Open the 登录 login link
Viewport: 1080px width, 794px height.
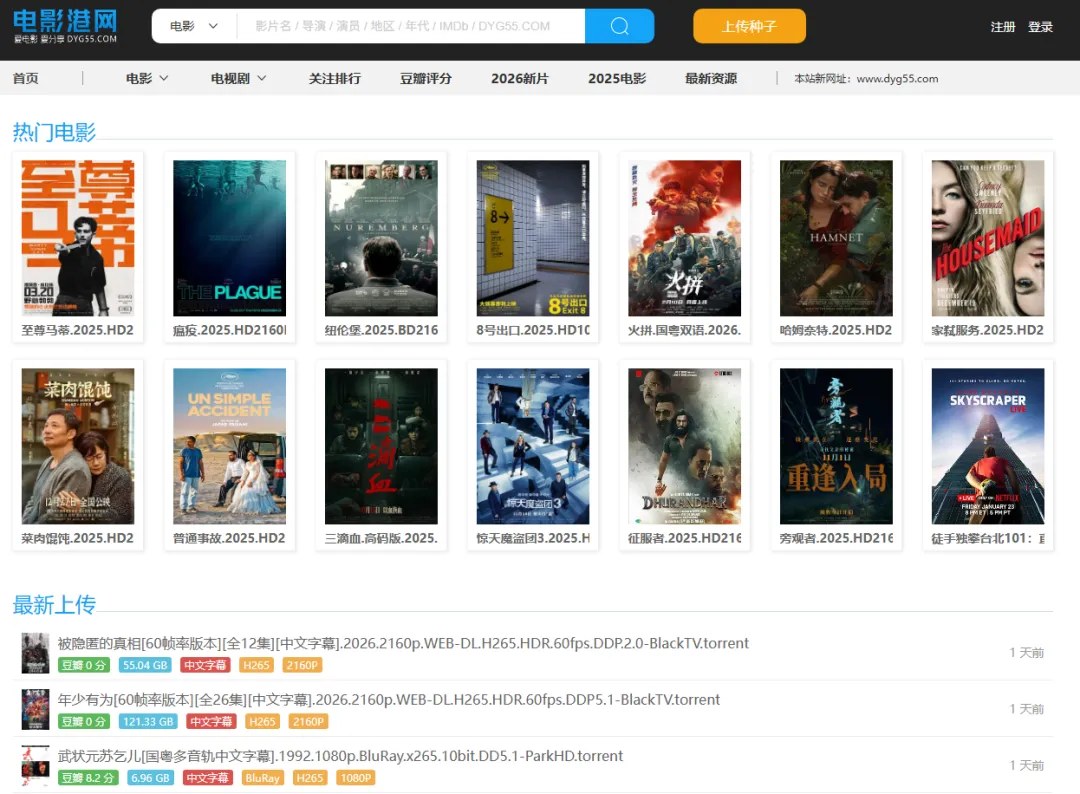(x=1040, y=27)
